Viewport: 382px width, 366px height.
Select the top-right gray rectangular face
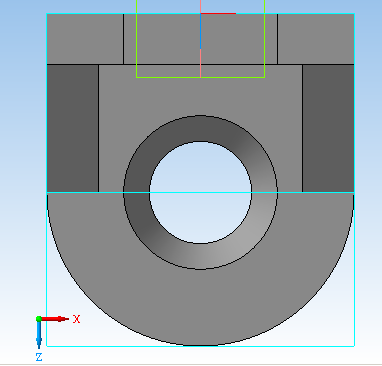(x=316, y=39)
